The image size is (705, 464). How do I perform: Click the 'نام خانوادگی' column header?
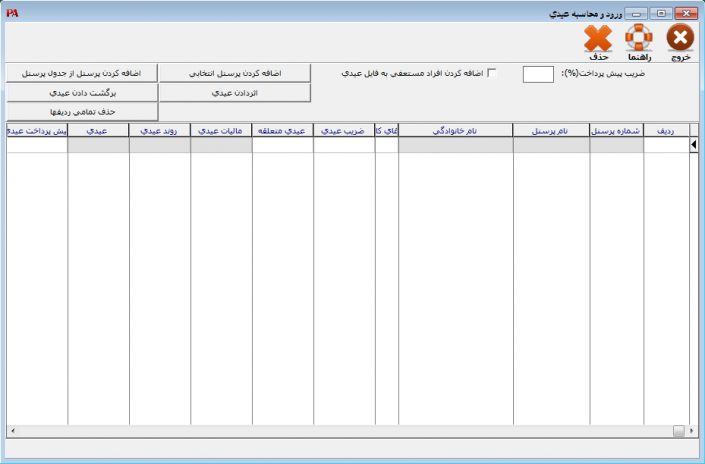pyautogui.click(x=455, y=130)
